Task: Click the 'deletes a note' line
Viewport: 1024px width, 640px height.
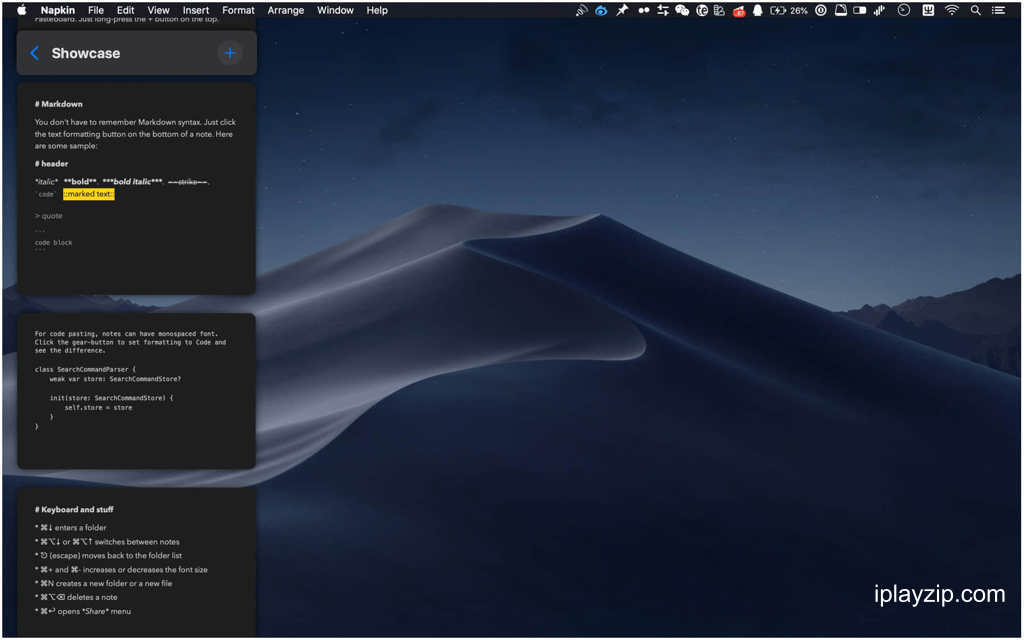Action: click(76, 598)
